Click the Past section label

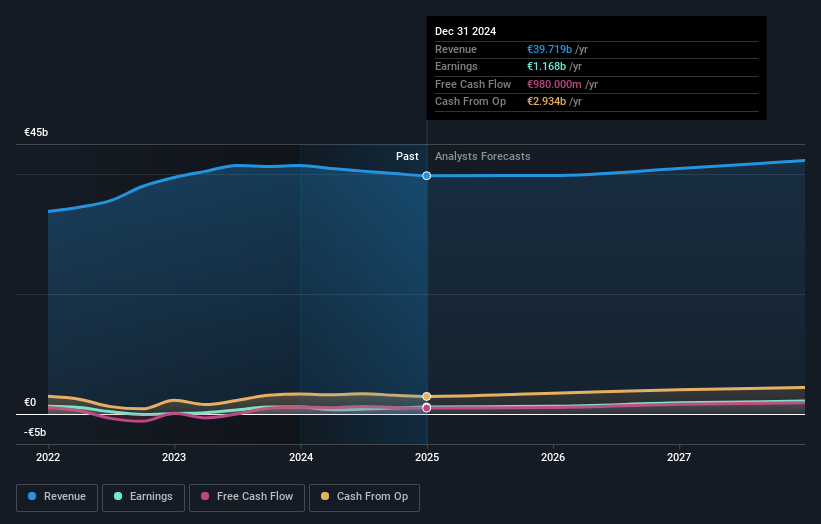point(407,157)
